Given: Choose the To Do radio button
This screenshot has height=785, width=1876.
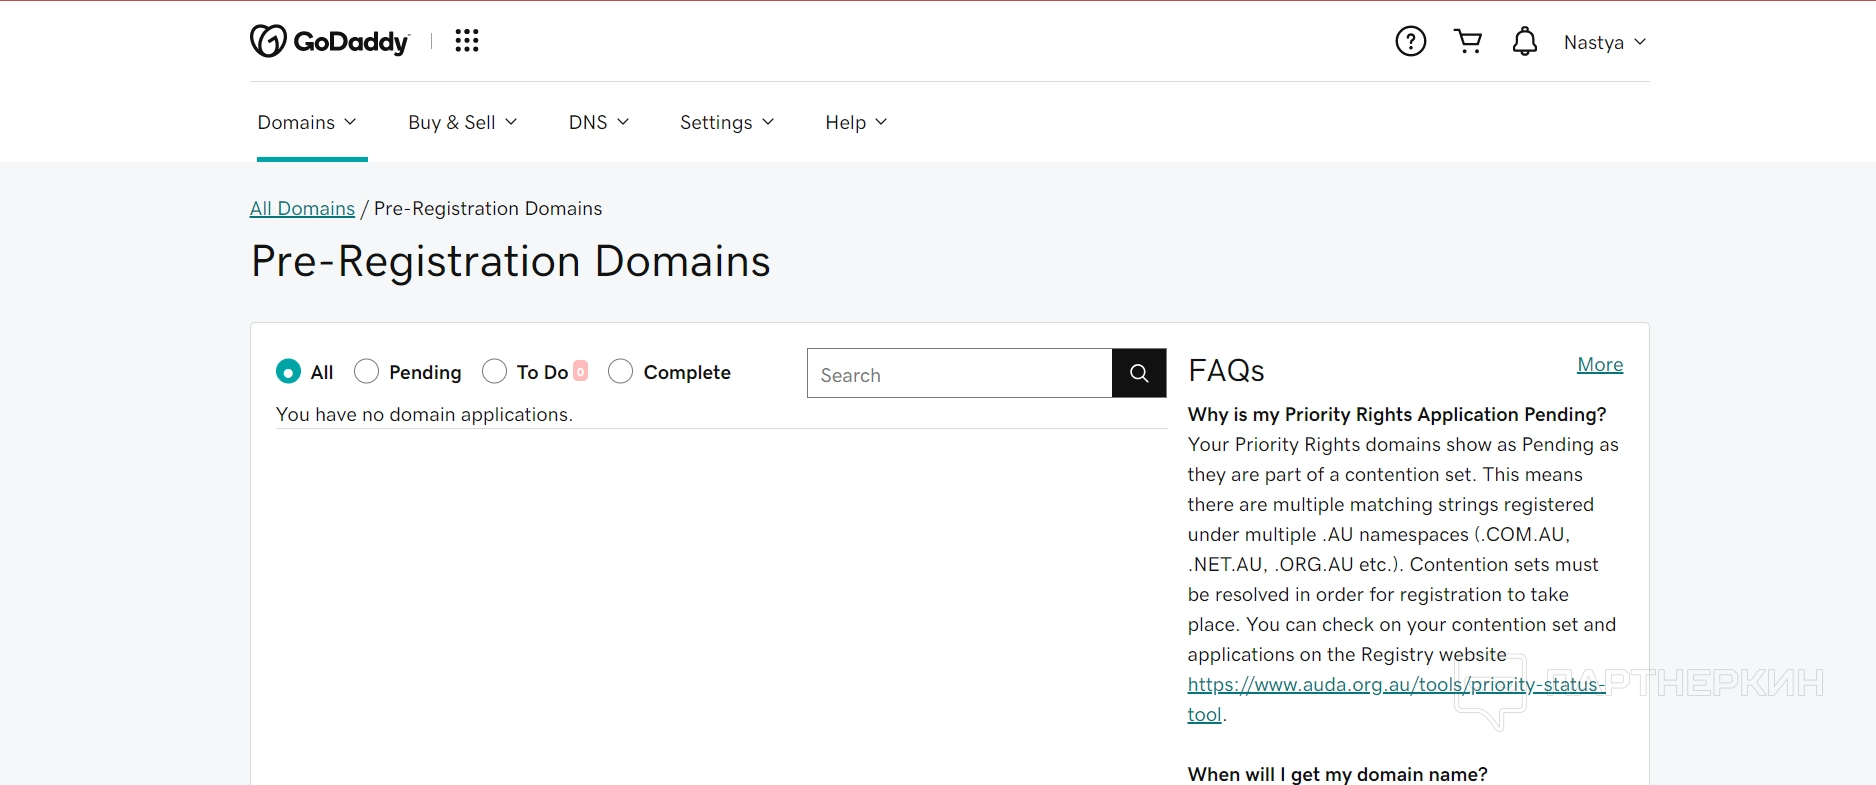Looking at the screenshot, I should [495, 372].
